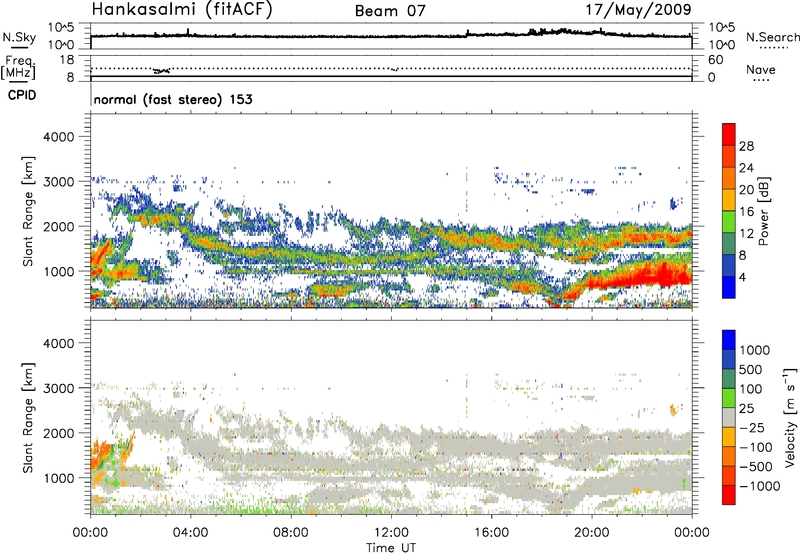Click the blue bottom of the power color bar

pos(729,287)
